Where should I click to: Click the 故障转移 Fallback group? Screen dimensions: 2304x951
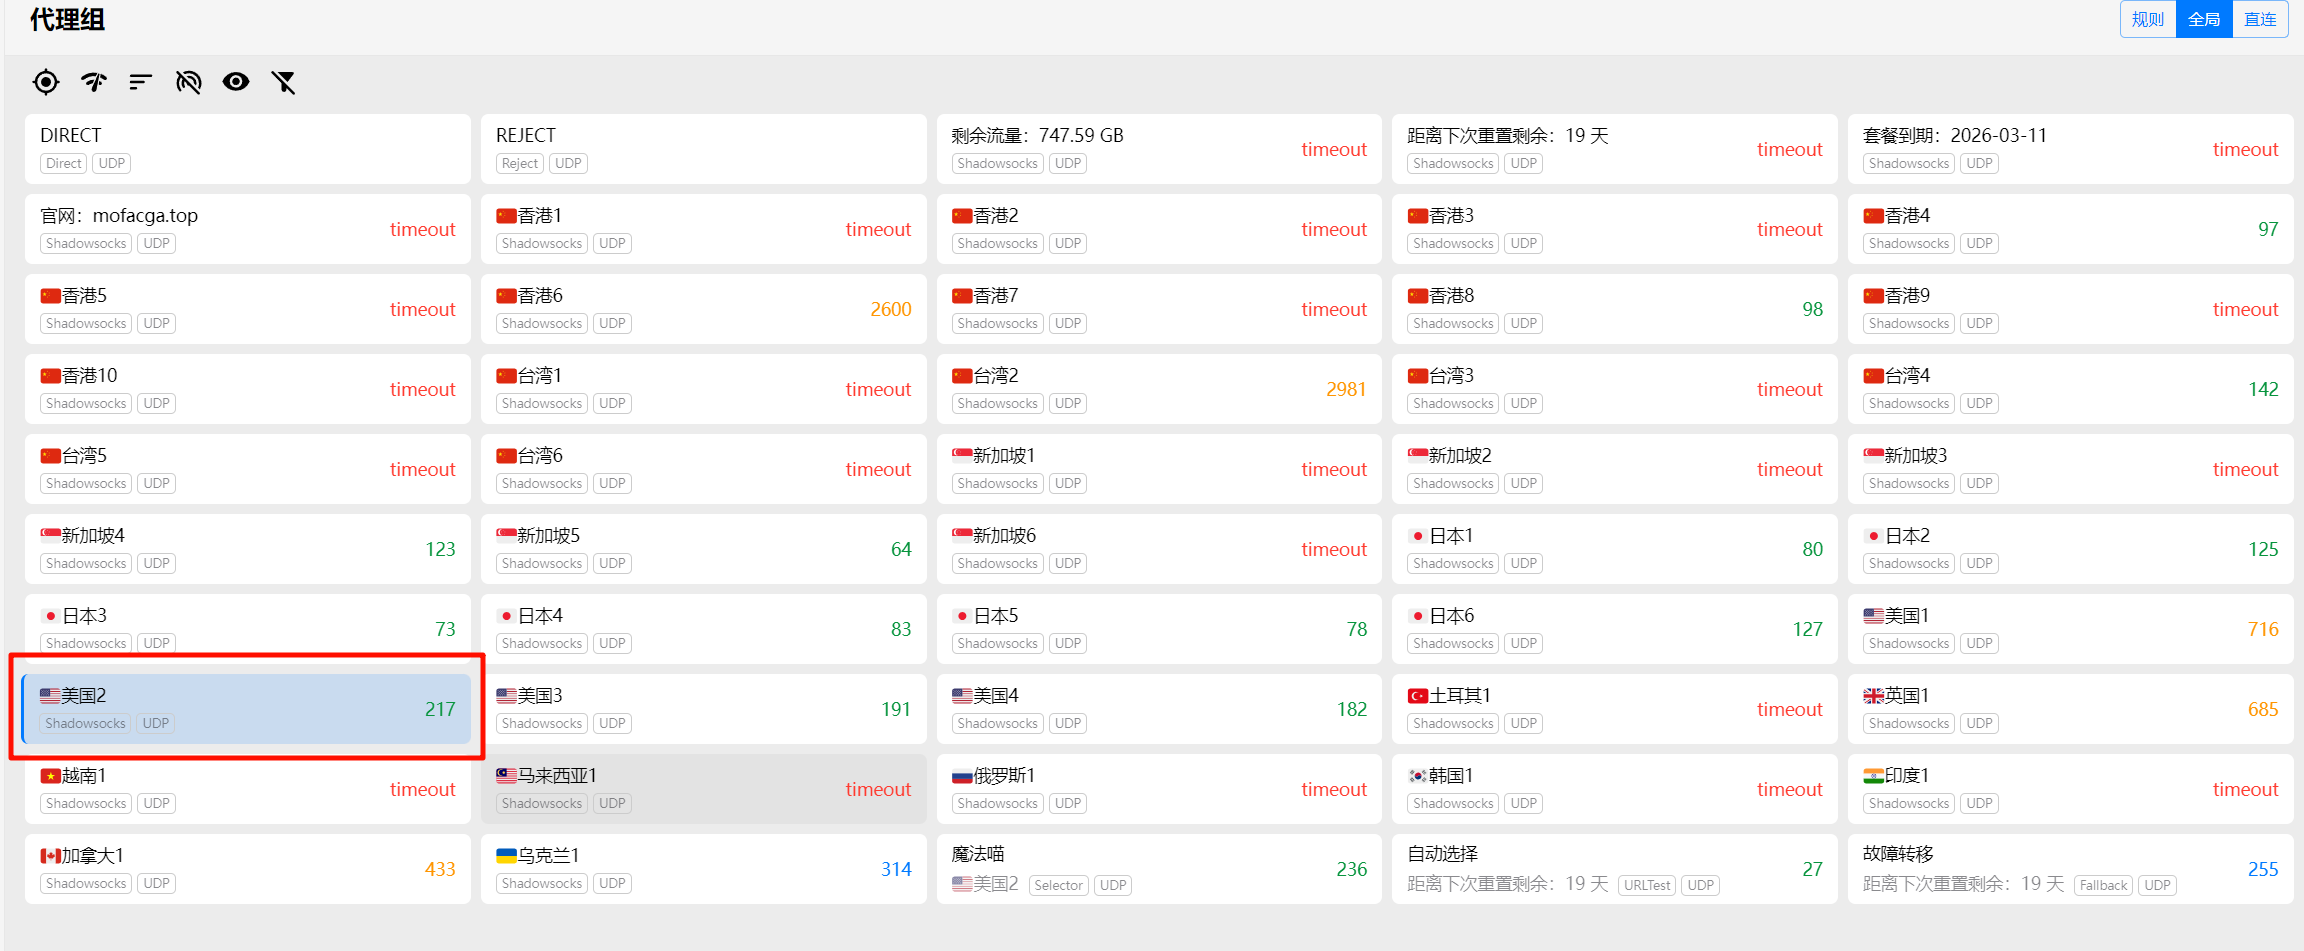click(2069, 868)
